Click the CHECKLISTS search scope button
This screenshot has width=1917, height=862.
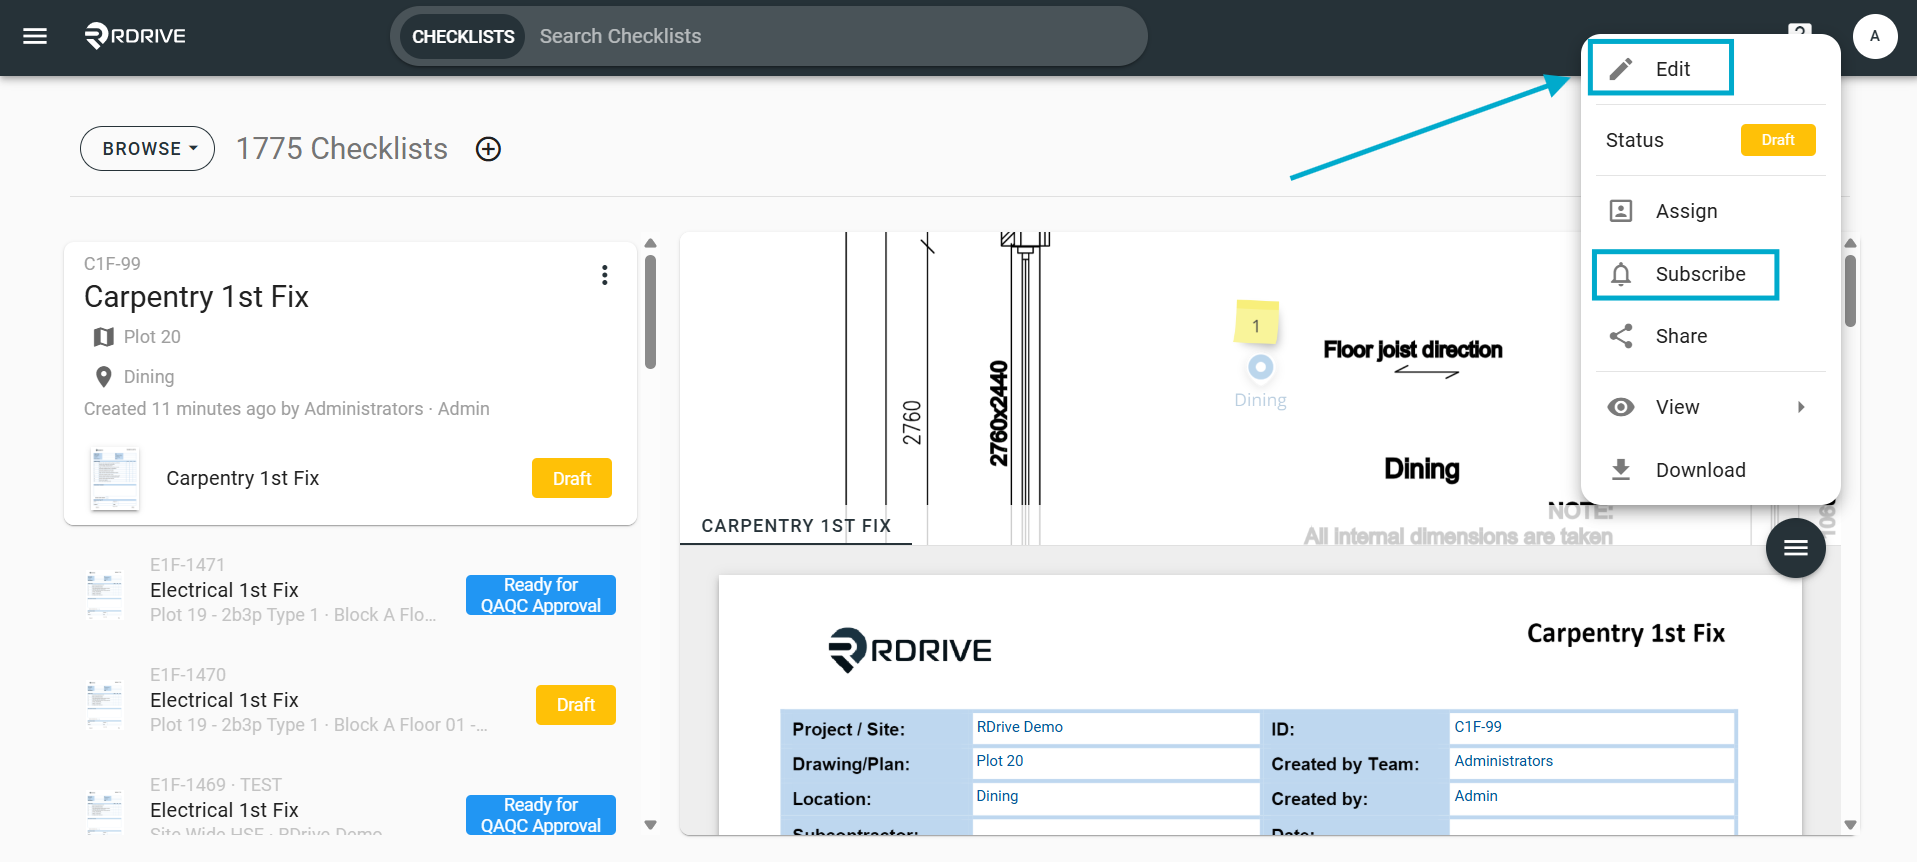[463, 37]
